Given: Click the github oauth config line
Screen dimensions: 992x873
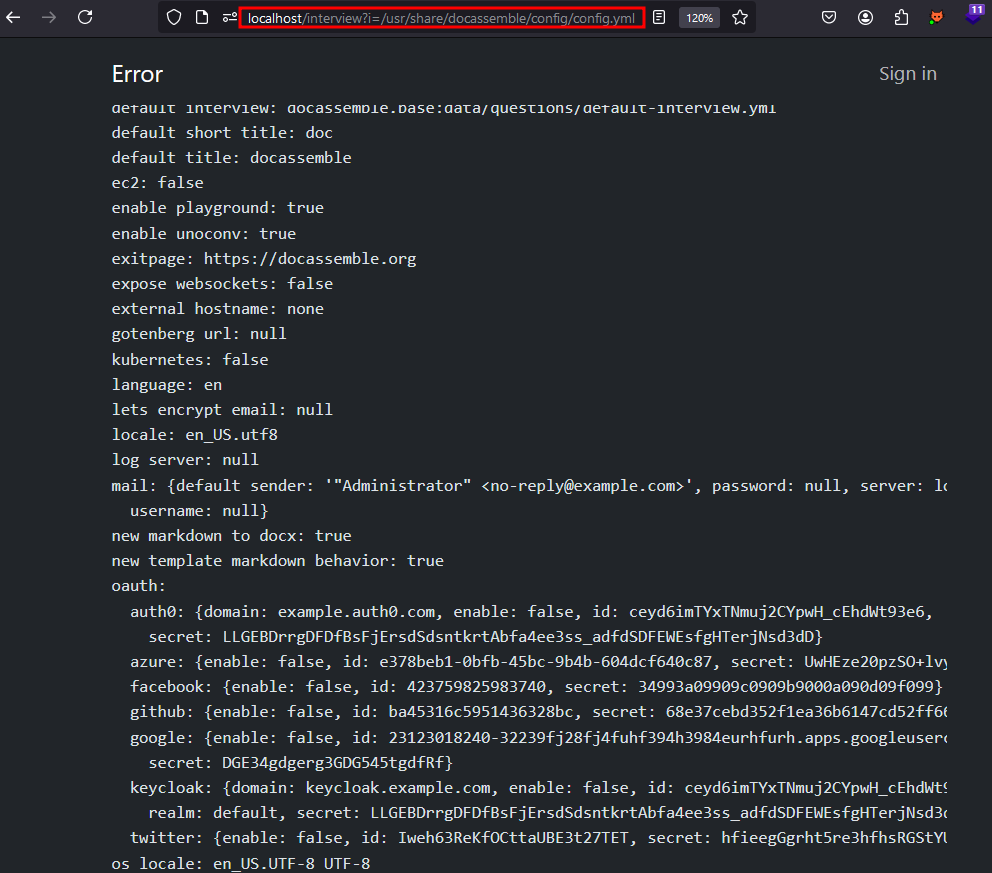Looking at the screenshot, I should tap(538, 712).
